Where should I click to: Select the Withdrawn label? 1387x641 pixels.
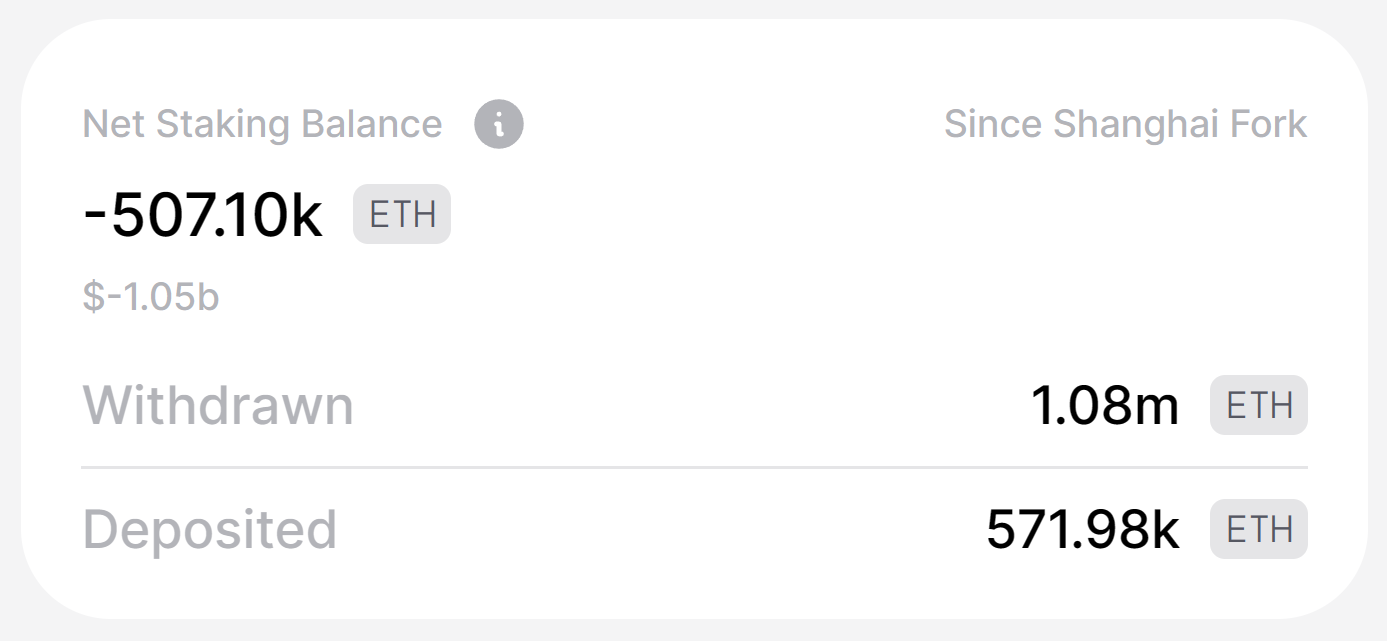218,406
